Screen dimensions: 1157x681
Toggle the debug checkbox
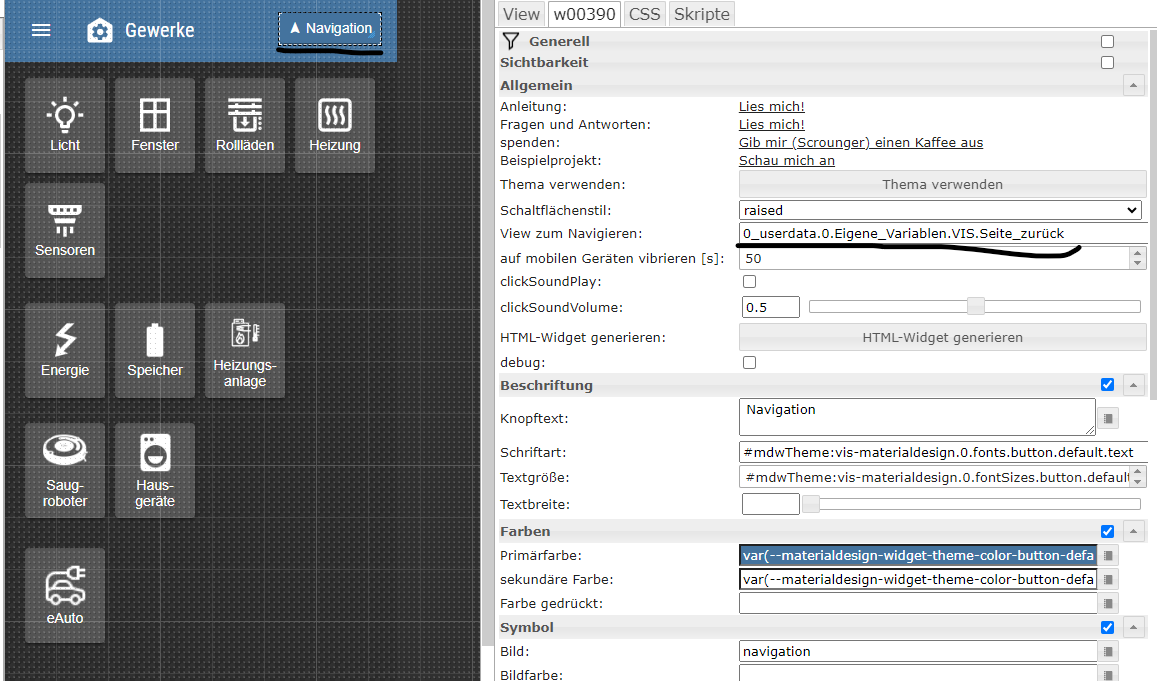749,362
